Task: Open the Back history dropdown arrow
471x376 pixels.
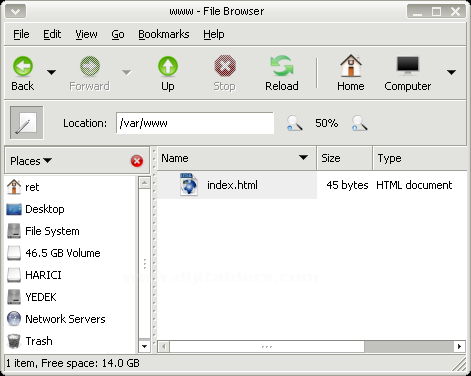Action: coord(51,72)
